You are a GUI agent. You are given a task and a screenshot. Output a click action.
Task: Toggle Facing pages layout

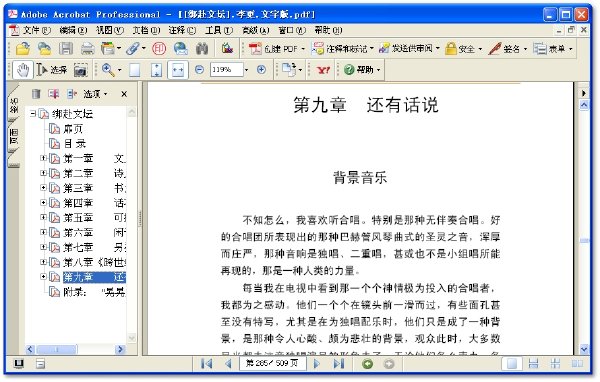[x=577, y=364]
